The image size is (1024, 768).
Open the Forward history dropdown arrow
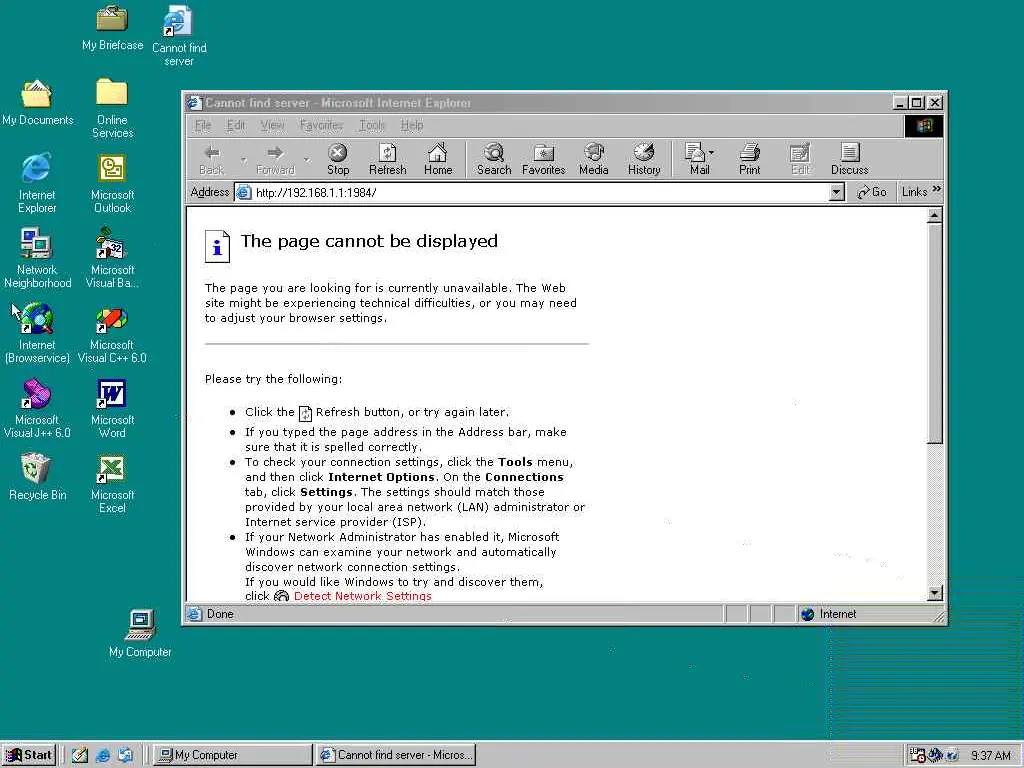(307, 160)
